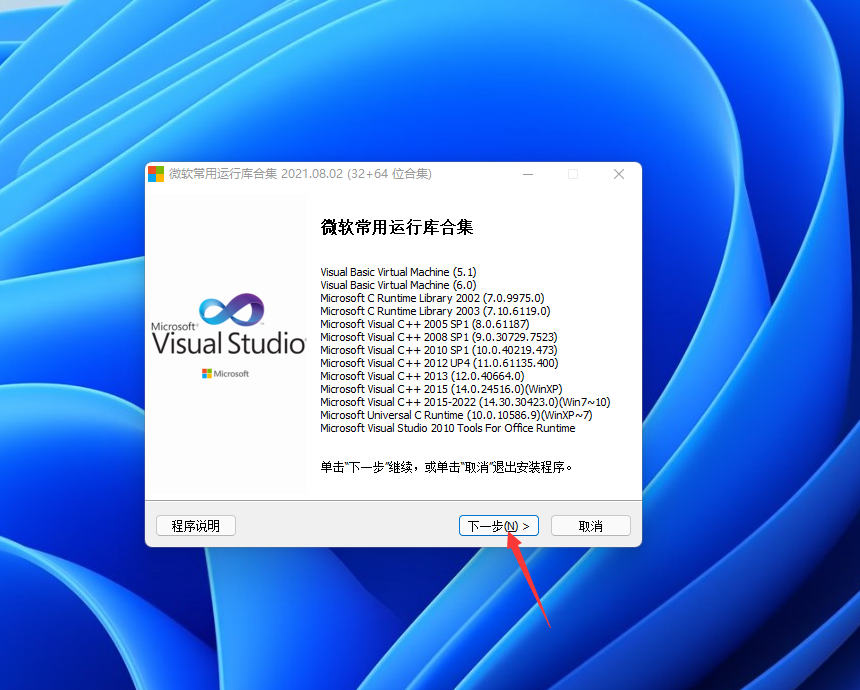Minimize the installer window
860x690 pixels.
pos(528,174)
